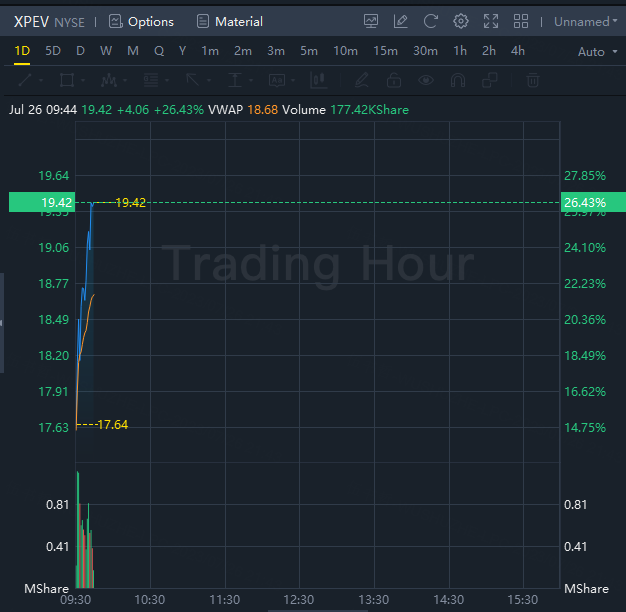This screenshot has height=612, width=626.
Task: Open the multi-chart grid layout icon
Action: 521,21
